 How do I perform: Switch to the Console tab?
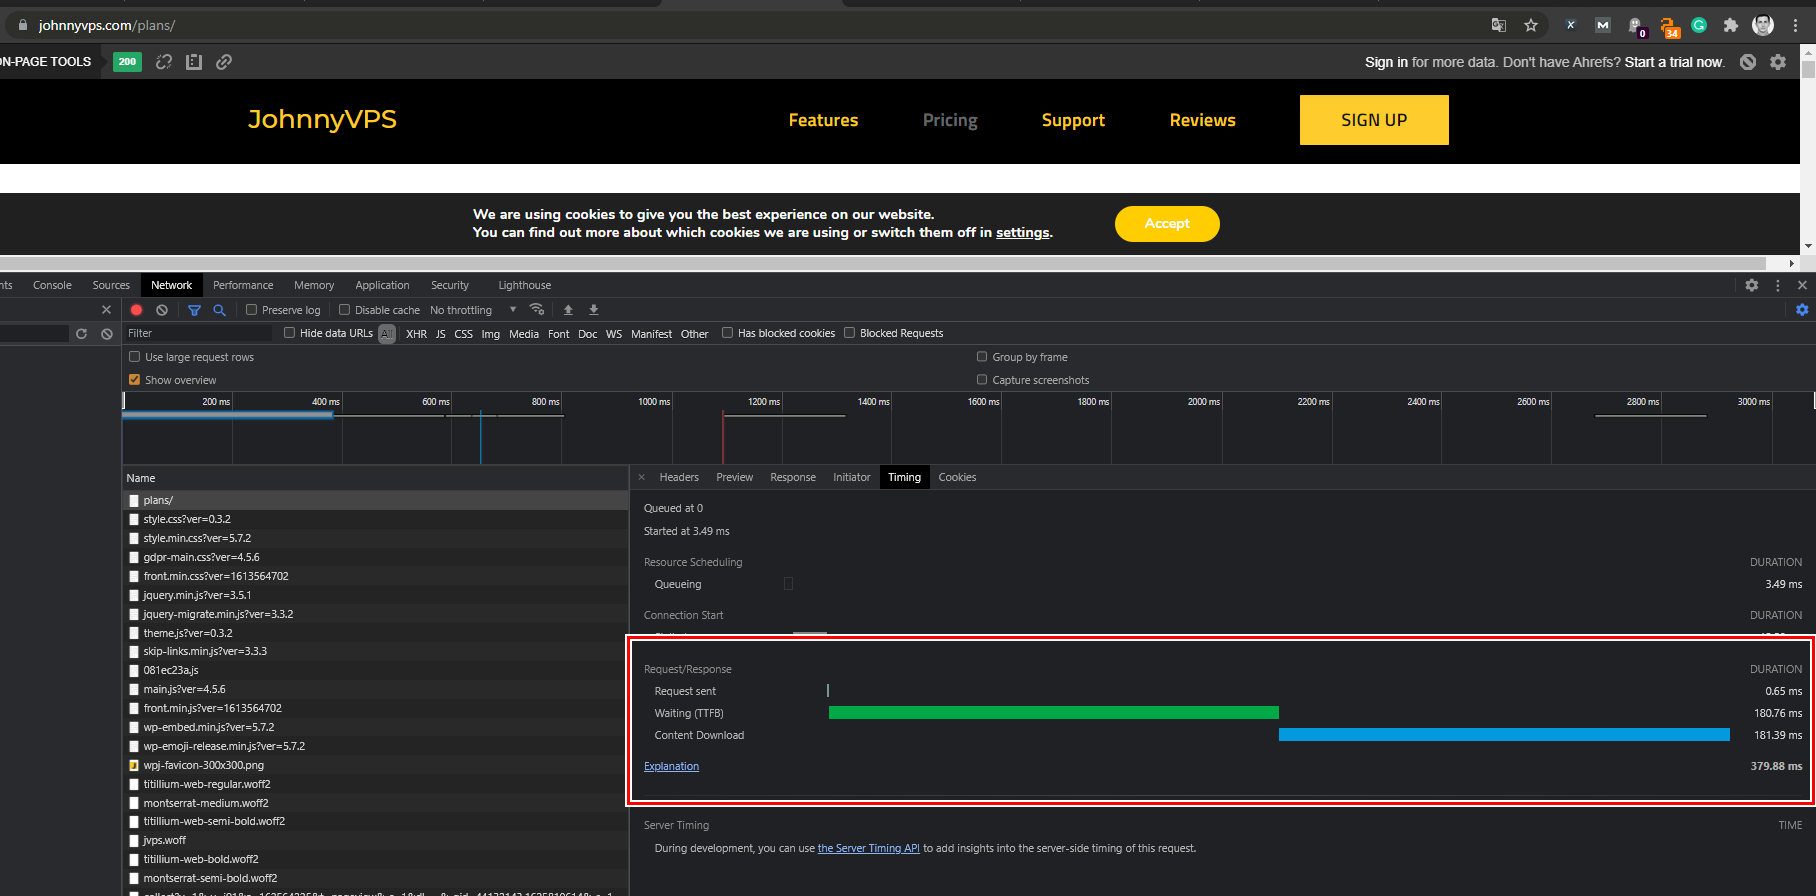(52, 285)
